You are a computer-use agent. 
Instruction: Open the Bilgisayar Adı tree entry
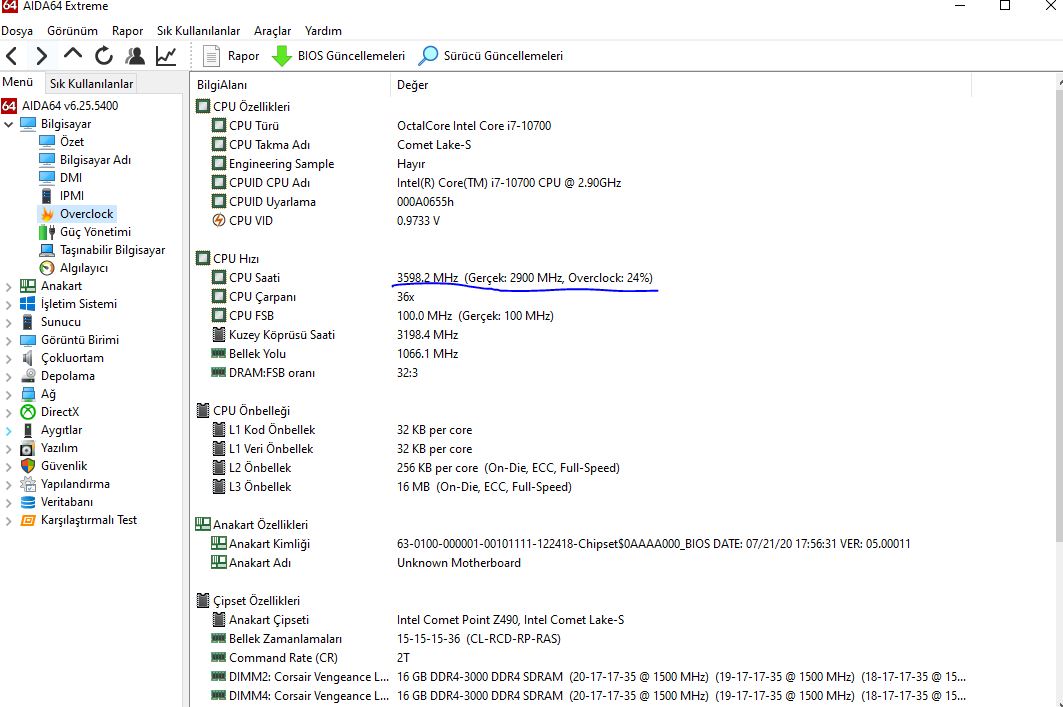tap(95, 160)
